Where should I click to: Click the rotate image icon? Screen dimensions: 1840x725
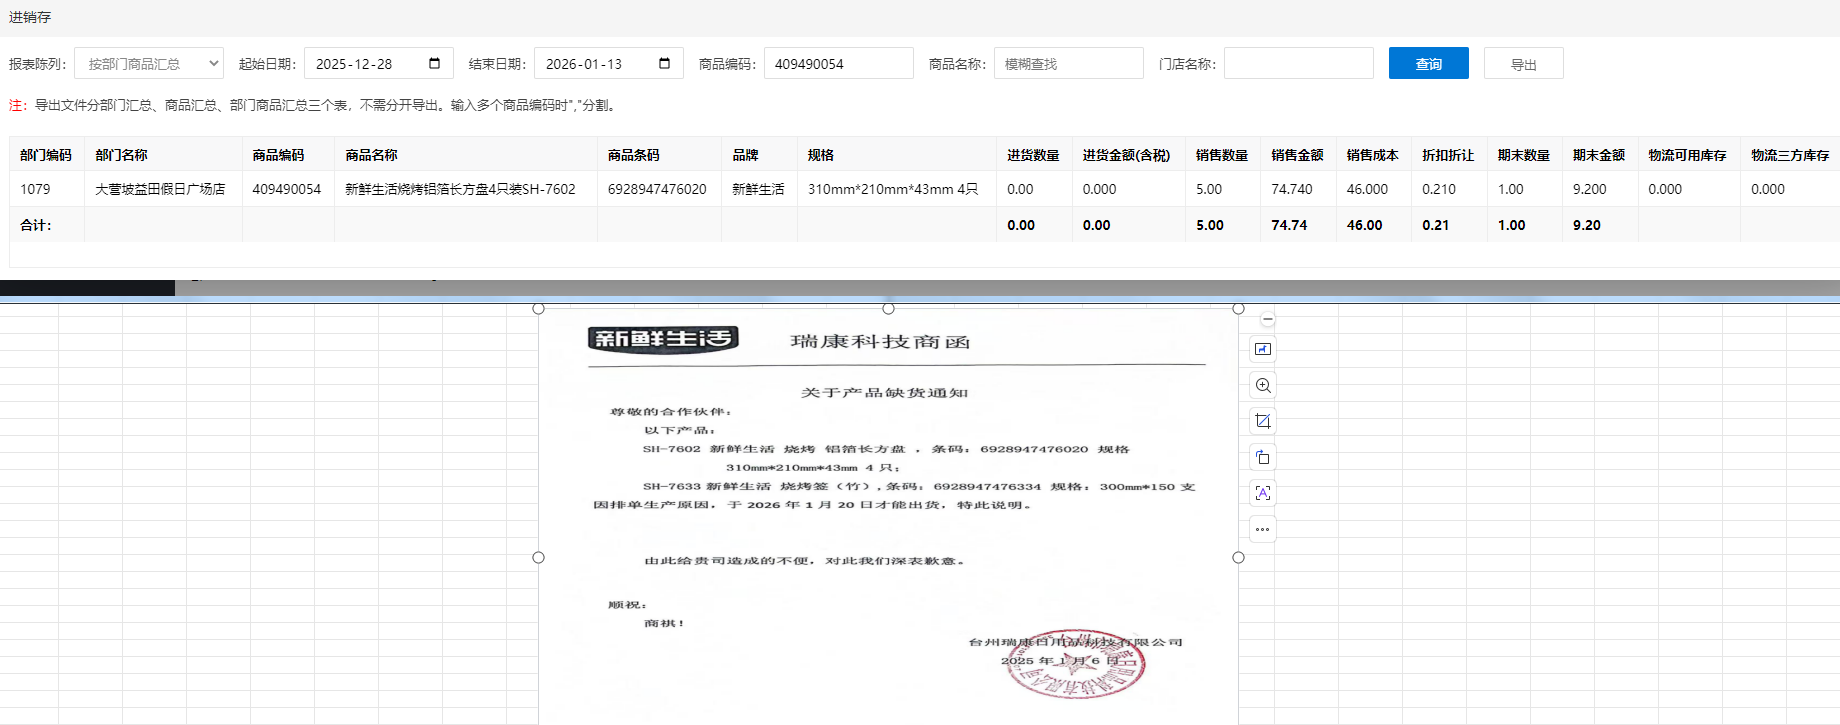(1263, 457)
